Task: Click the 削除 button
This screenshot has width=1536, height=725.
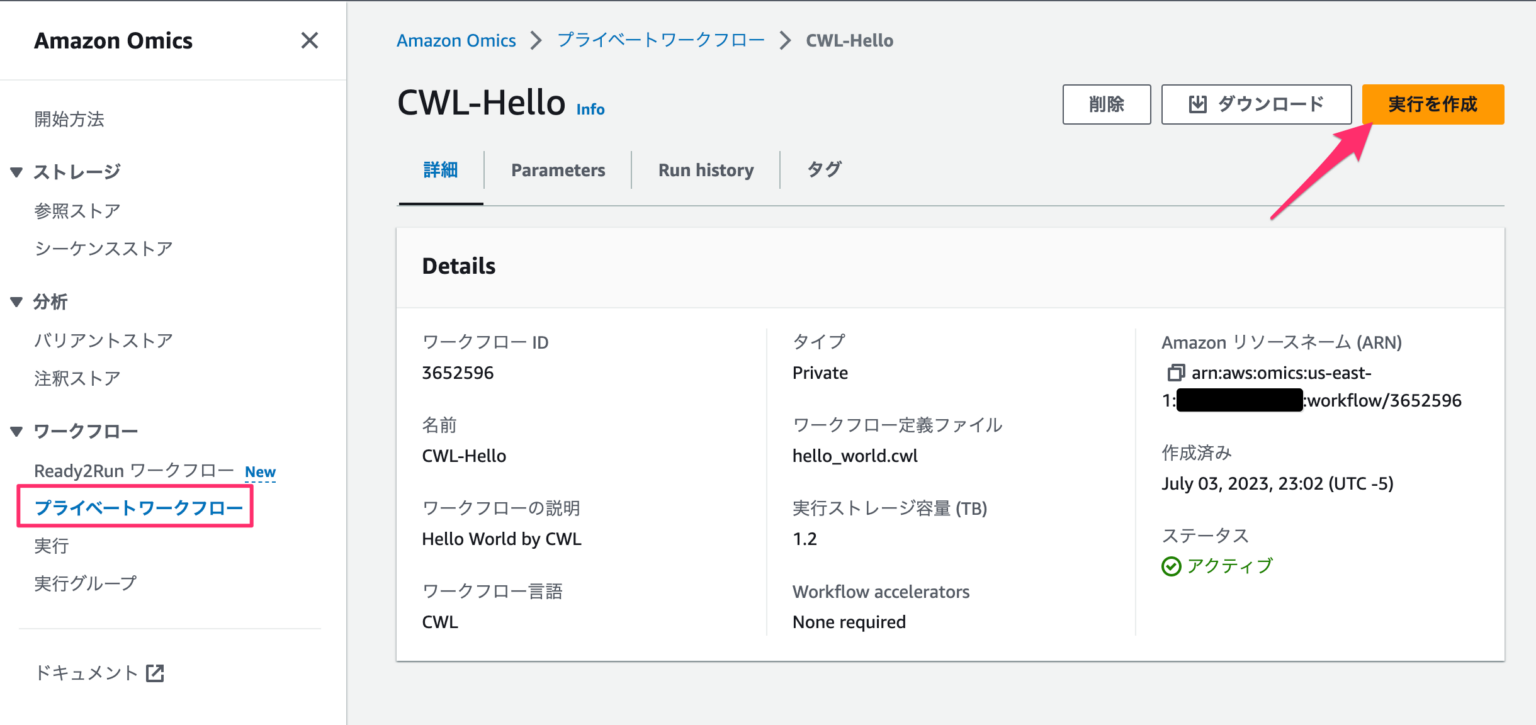Action: click(1106, 104)
